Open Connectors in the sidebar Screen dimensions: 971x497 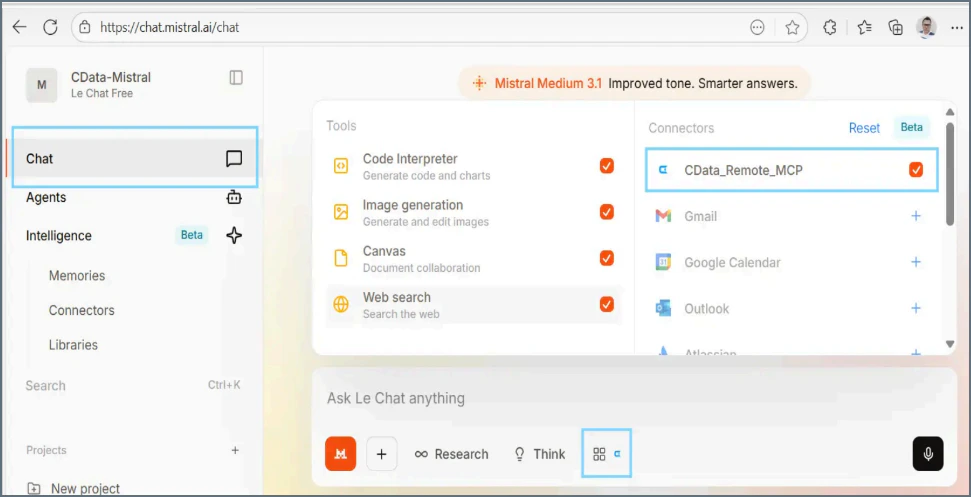coord(82,310)
